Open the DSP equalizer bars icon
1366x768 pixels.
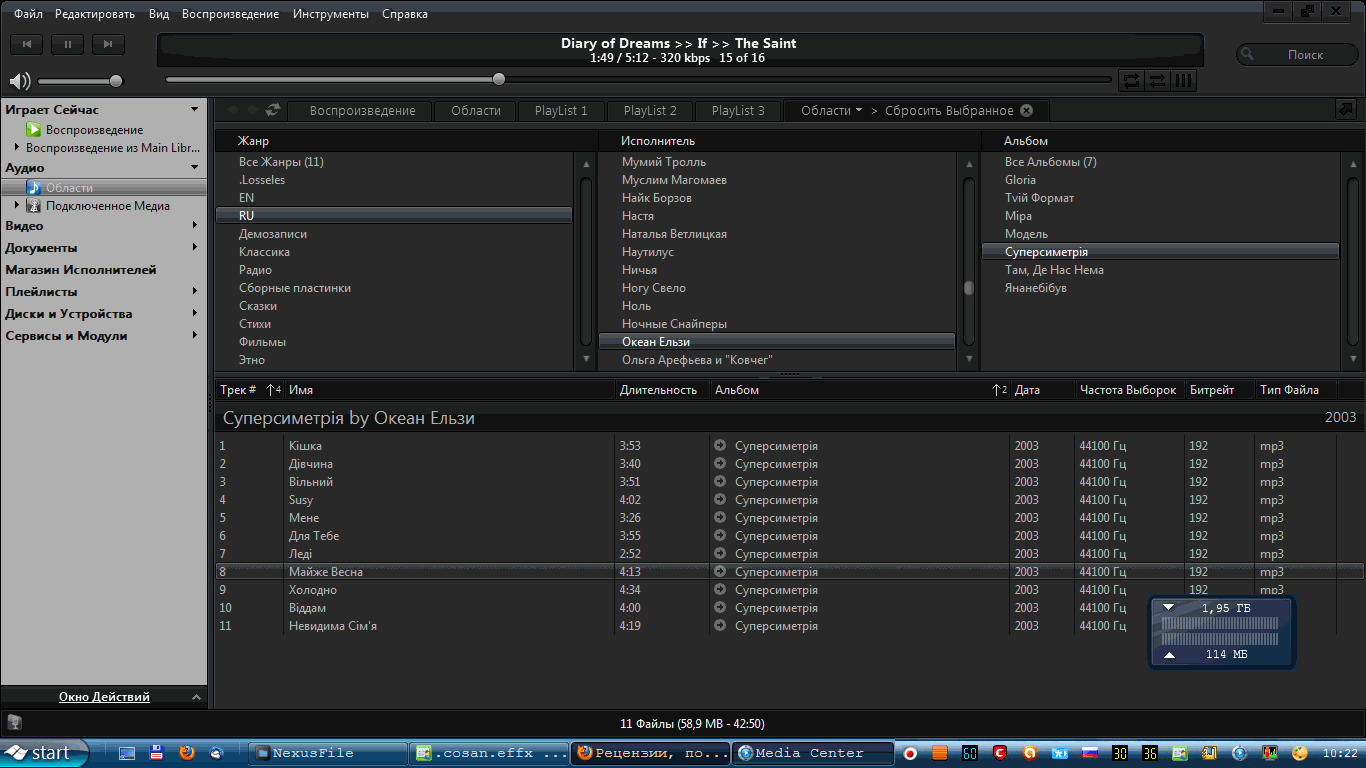coord(1183,80)
